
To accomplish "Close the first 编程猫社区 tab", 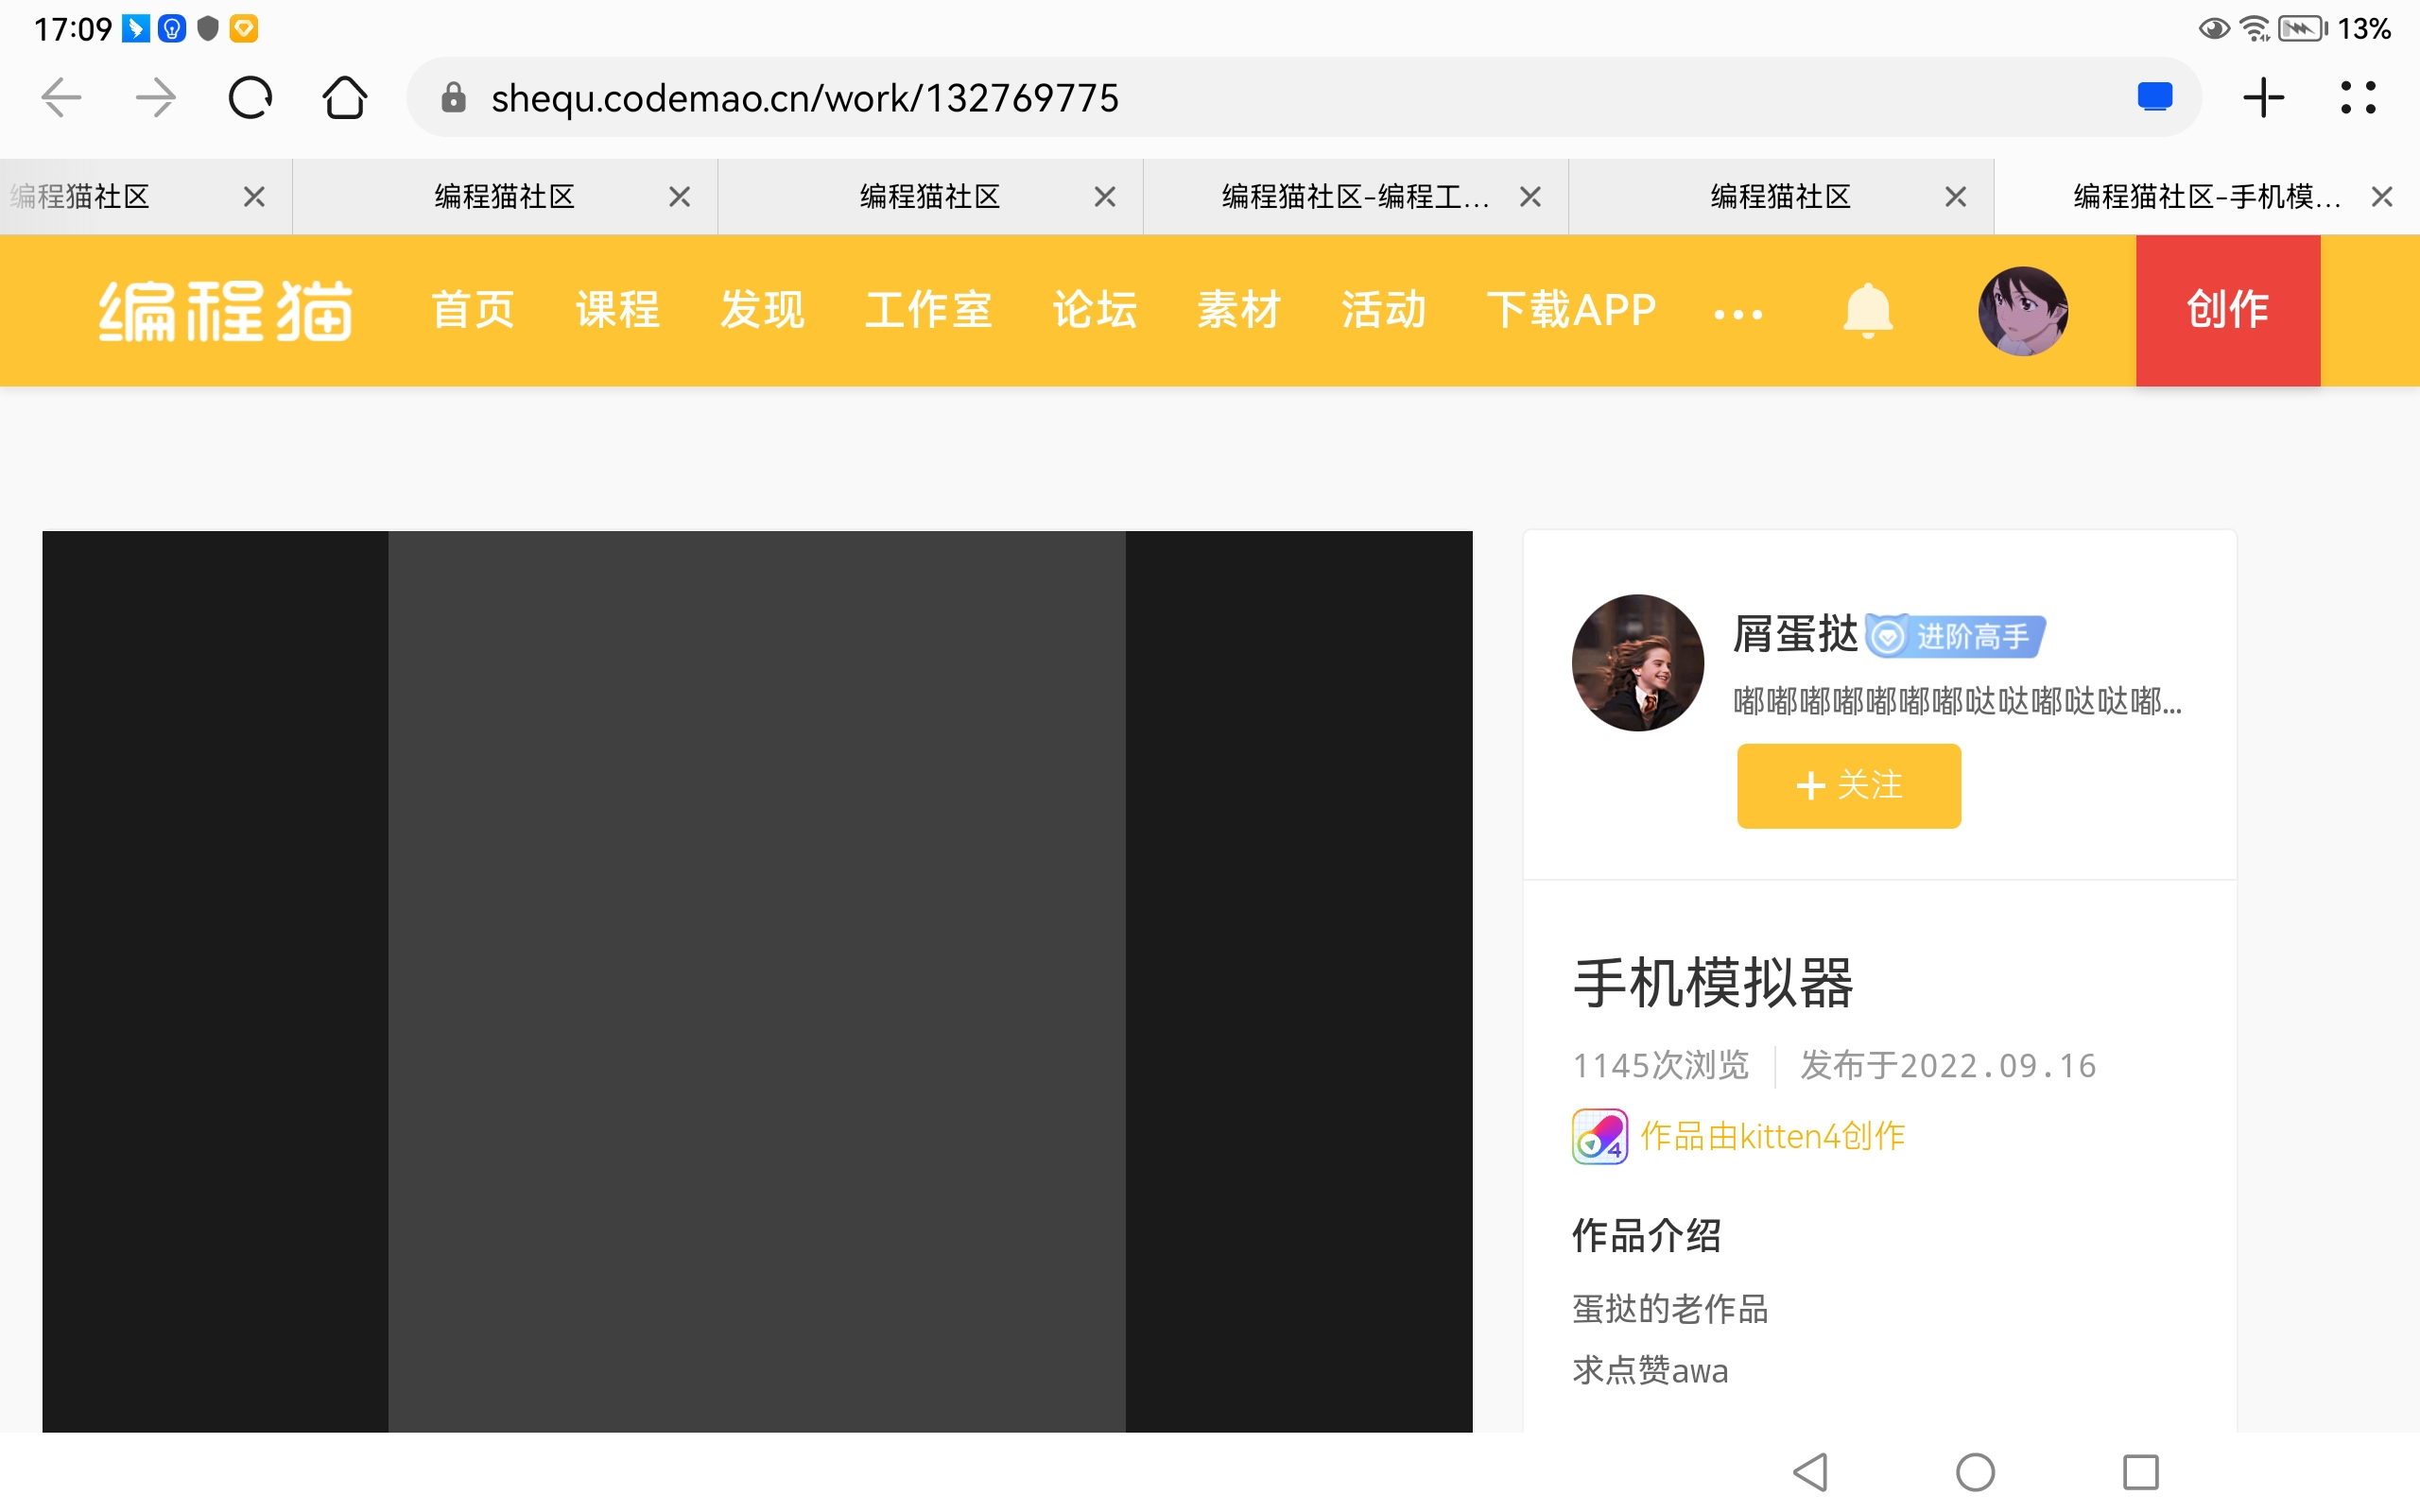I will [254, 197].
